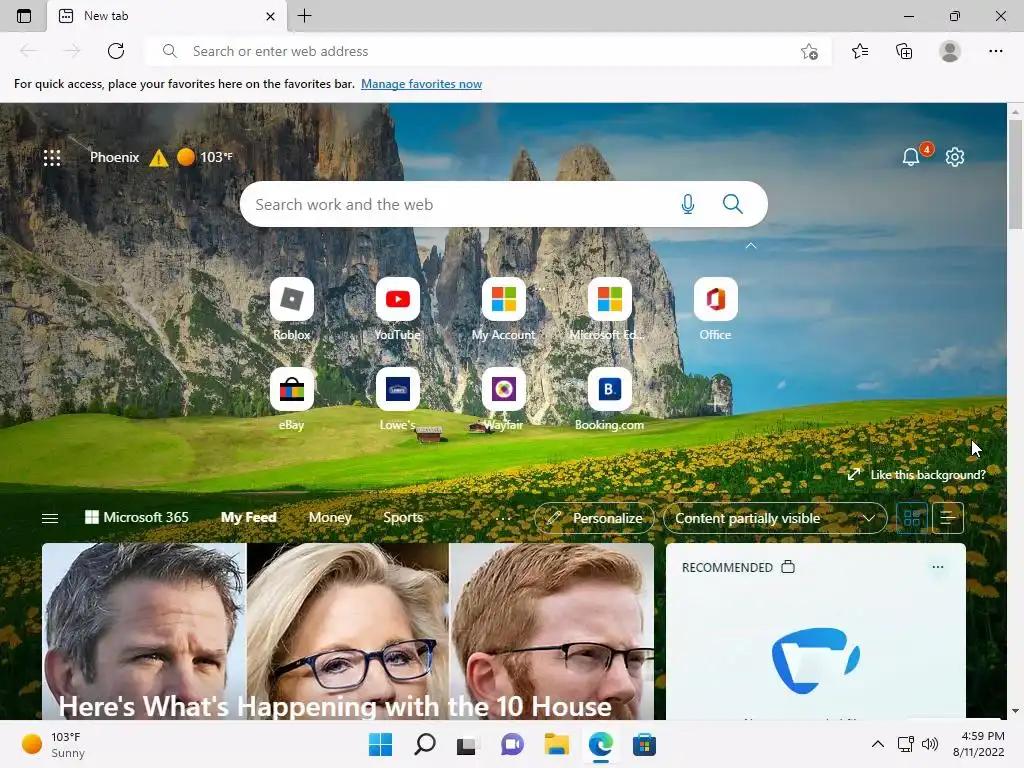Open the tab actions menu icon
The height and width of the screenshot is (768, 1024).
(24, 16)
